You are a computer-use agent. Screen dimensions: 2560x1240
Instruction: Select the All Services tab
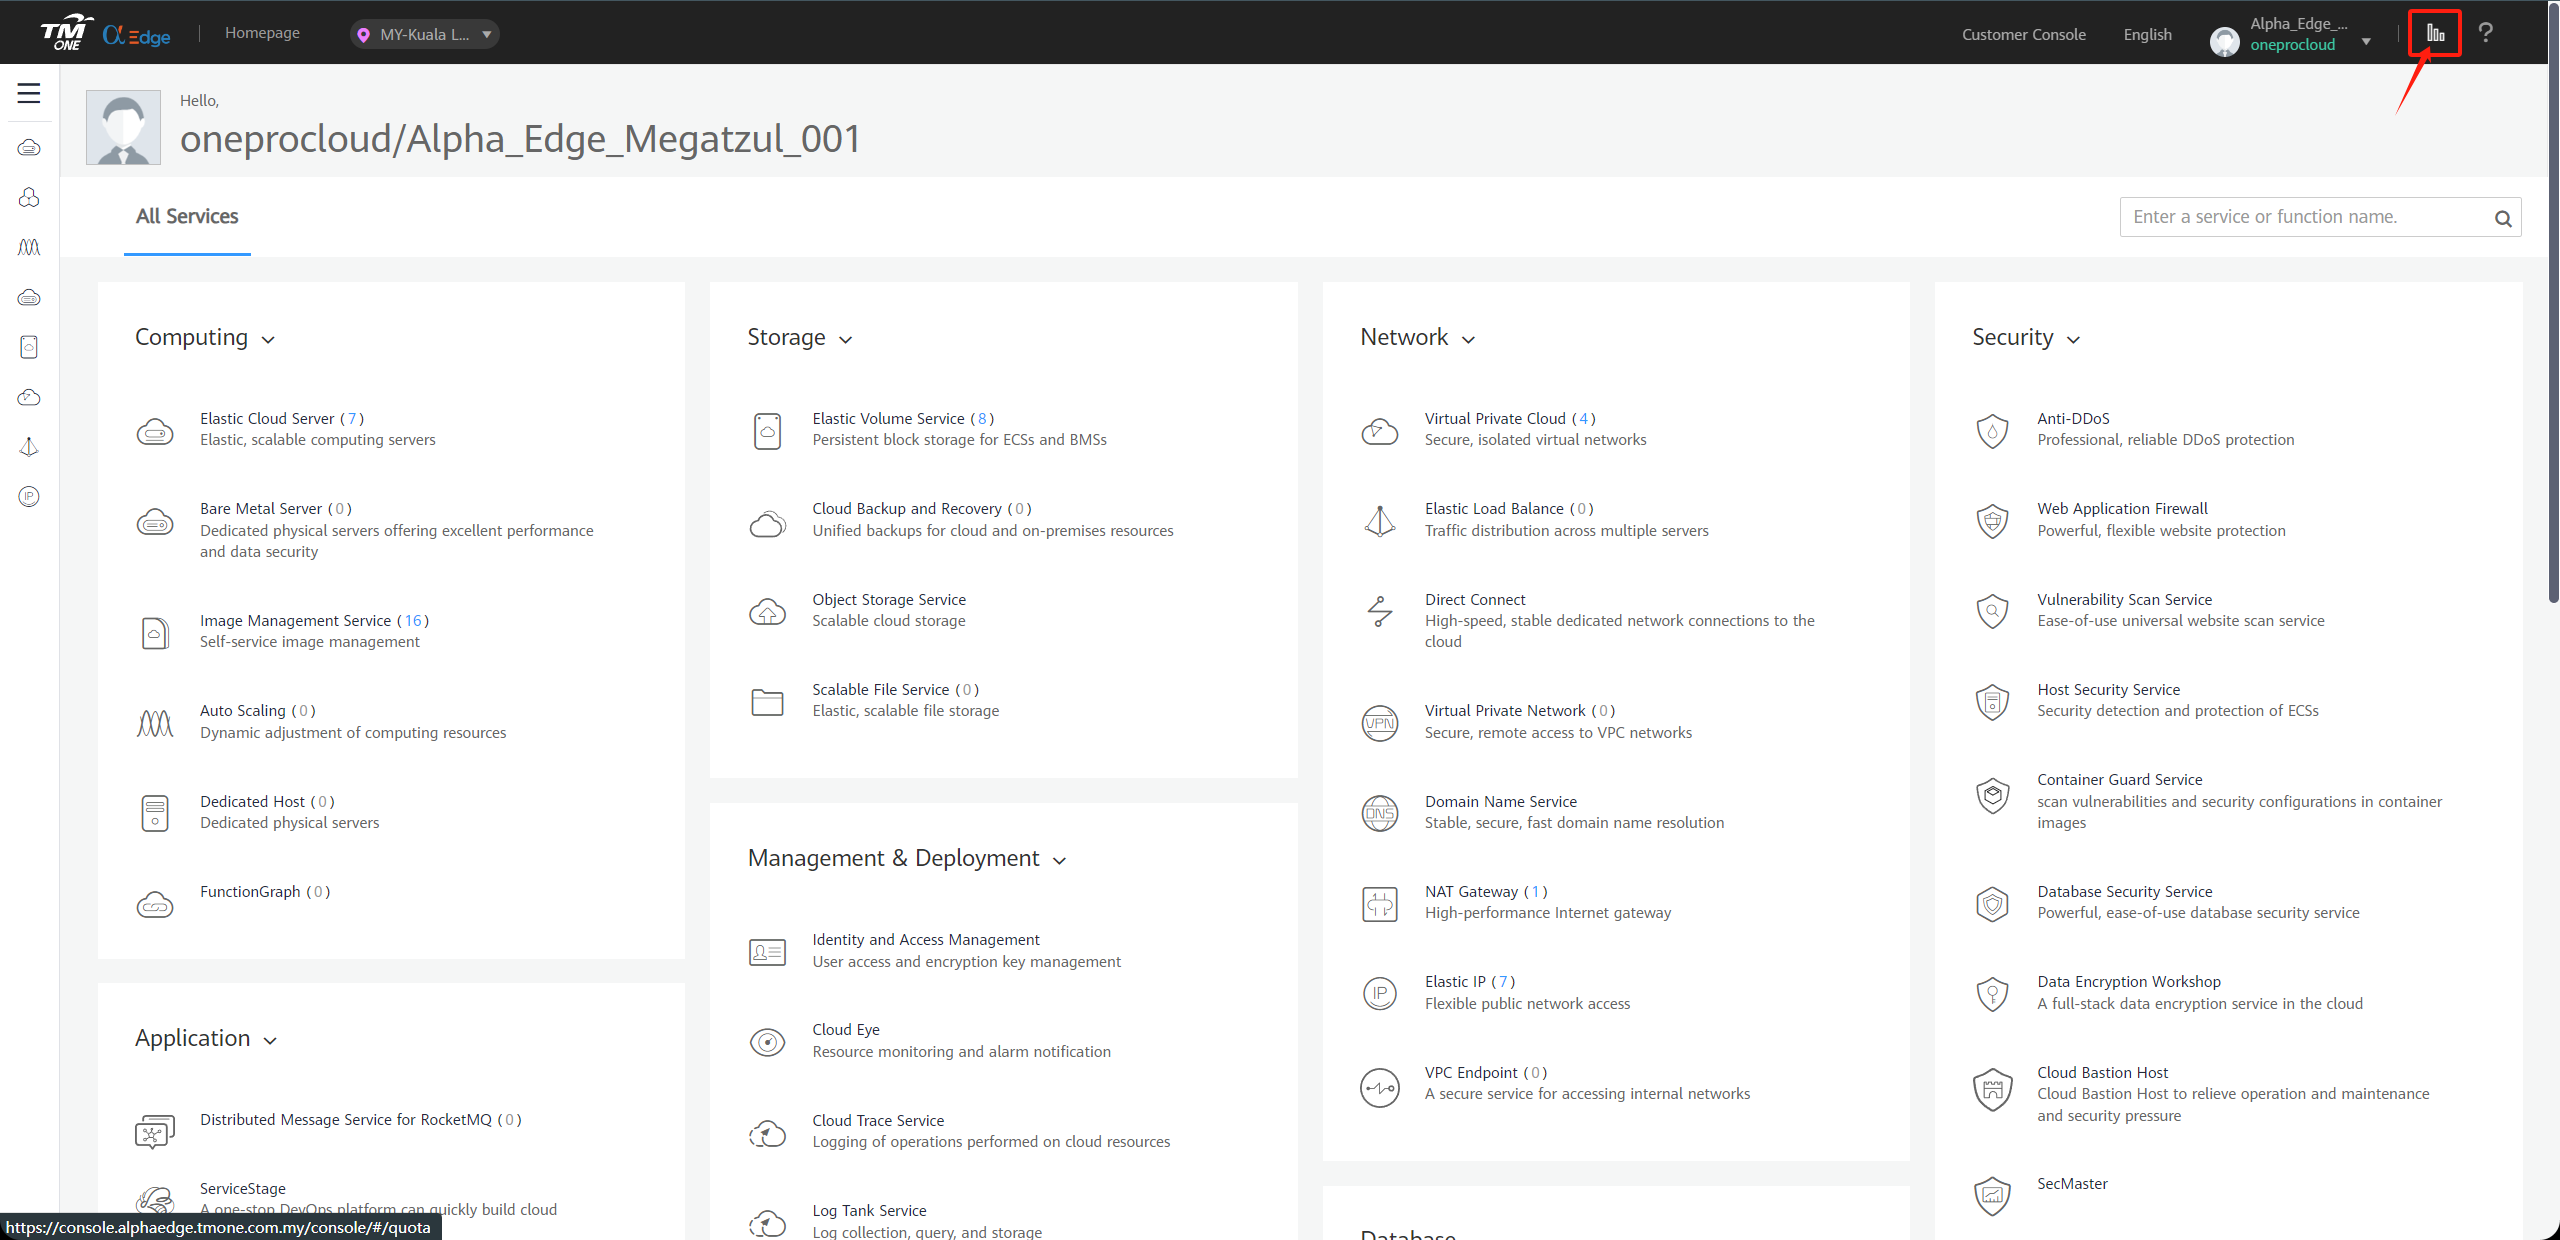(x=186, y=215)
